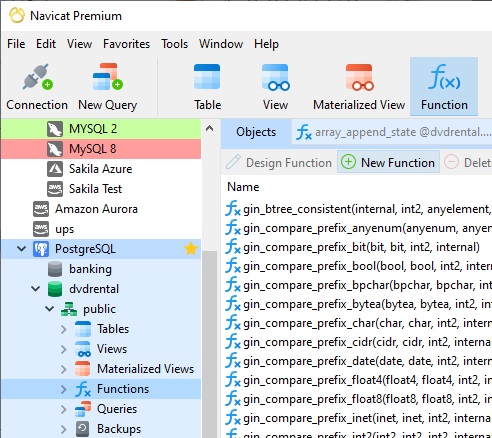Click the Tables node icon
The height and width of the screenshot is (438, 492).
pyautogui.click(x=83, y=329)
